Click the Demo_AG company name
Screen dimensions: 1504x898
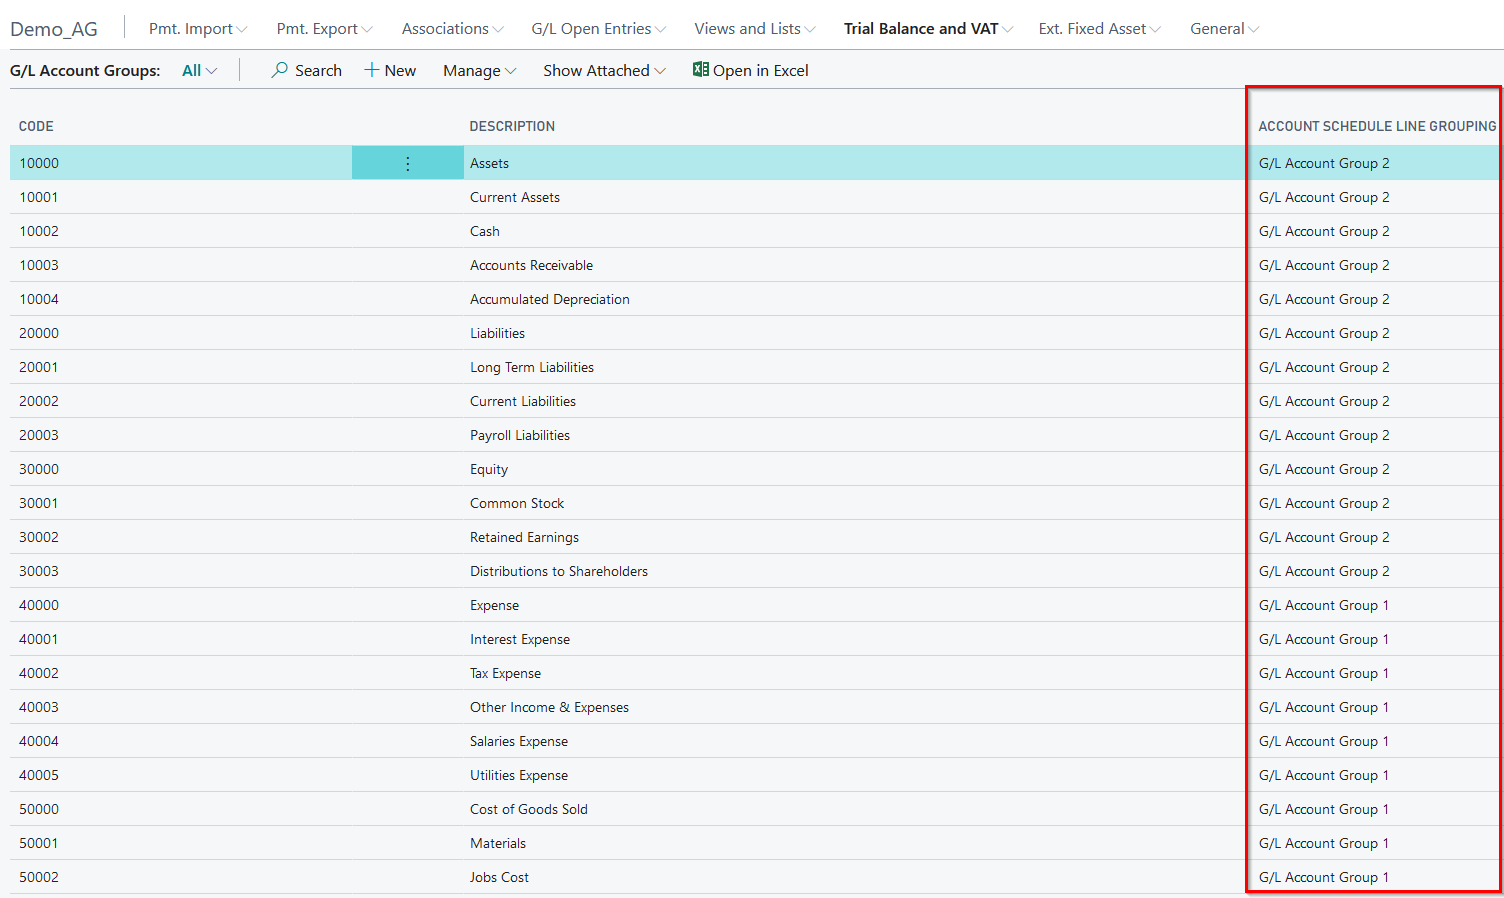(x=54, y=29)
